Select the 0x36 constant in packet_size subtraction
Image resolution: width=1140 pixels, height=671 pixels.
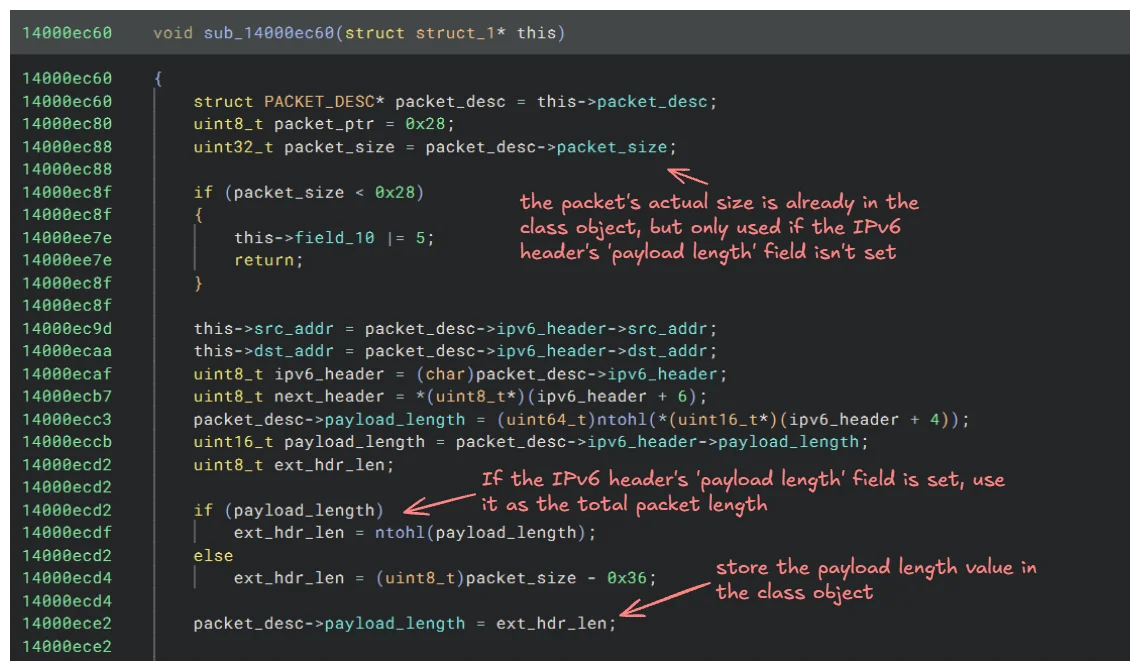[627, 578]
